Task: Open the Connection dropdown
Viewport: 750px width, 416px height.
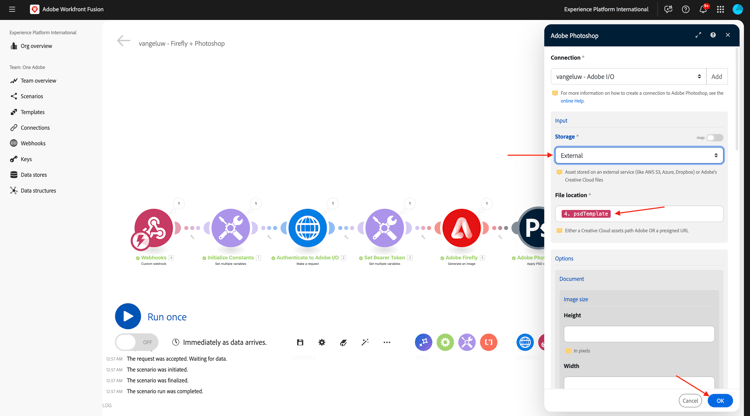Action: click(x=628, y=77)
